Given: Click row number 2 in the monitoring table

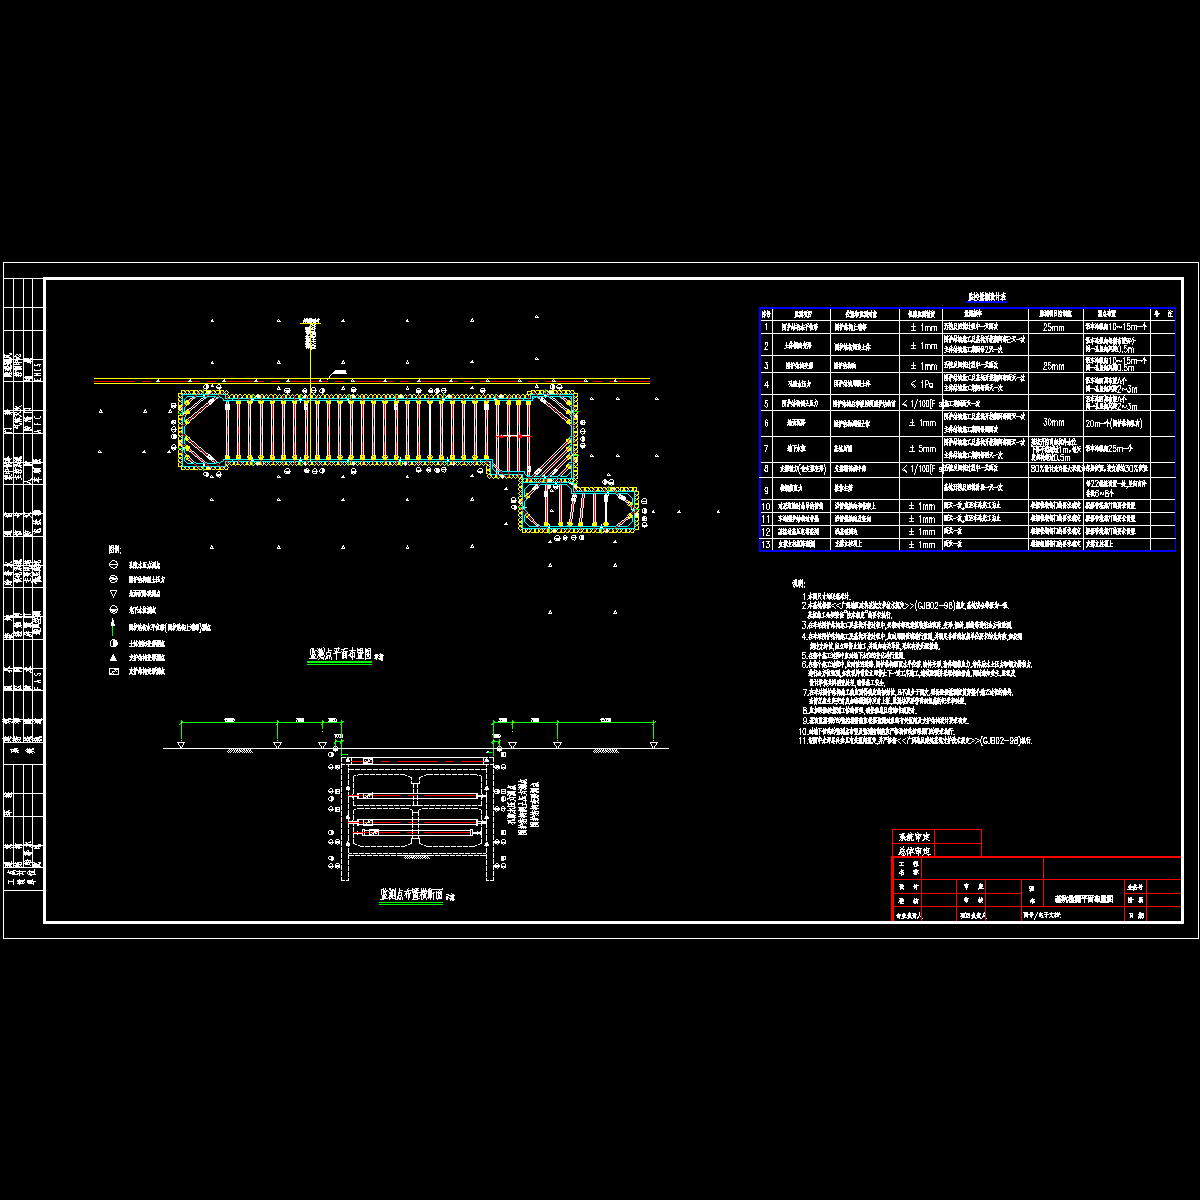Looking at the screenshot, I should point(767,346).
